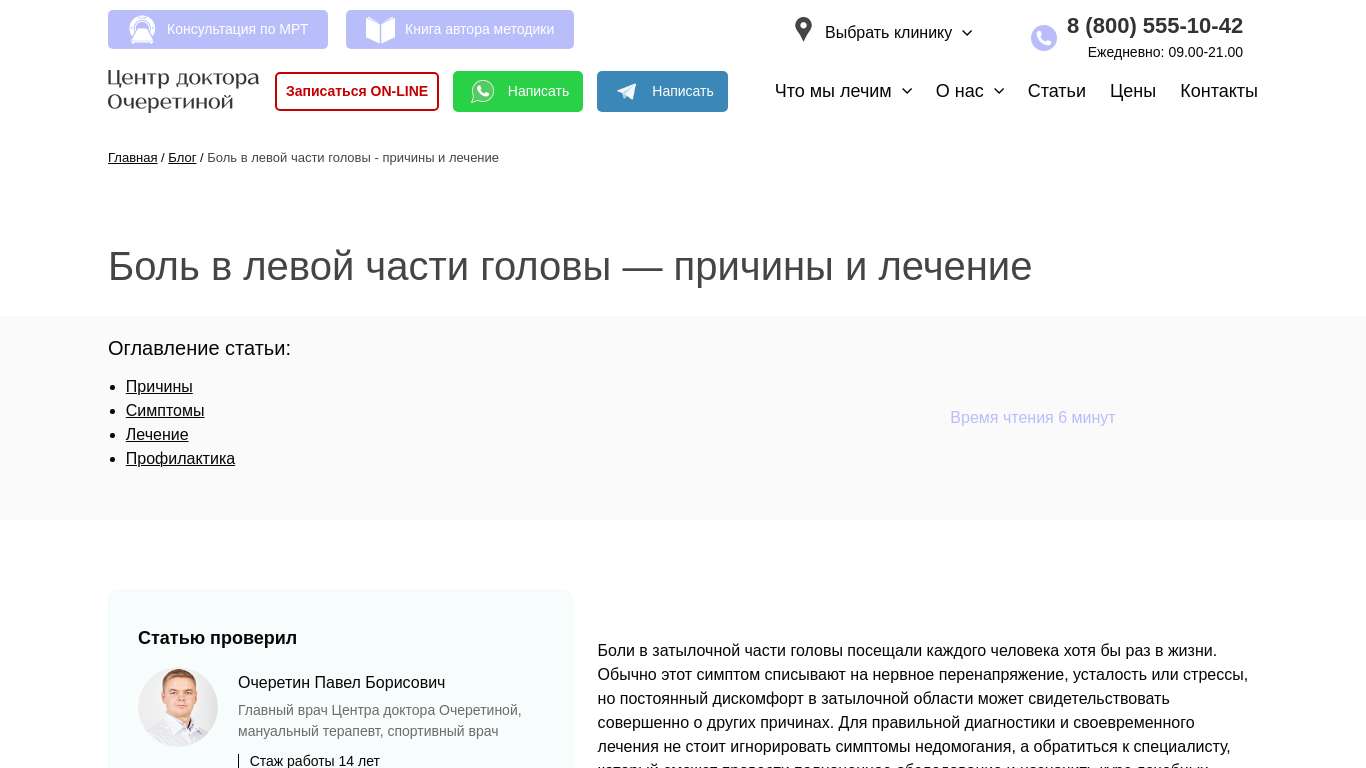Jump to the Причины section
Image resolution: width=1366 pixels, height=768 pixels.
(x=159, y=387)
